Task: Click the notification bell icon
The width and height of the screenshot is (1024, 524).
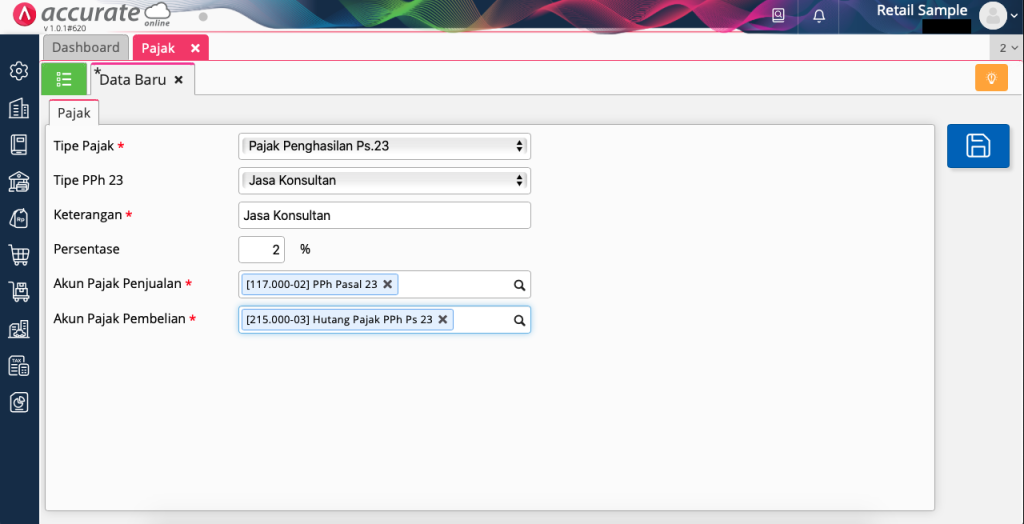Action: point(819,16)
